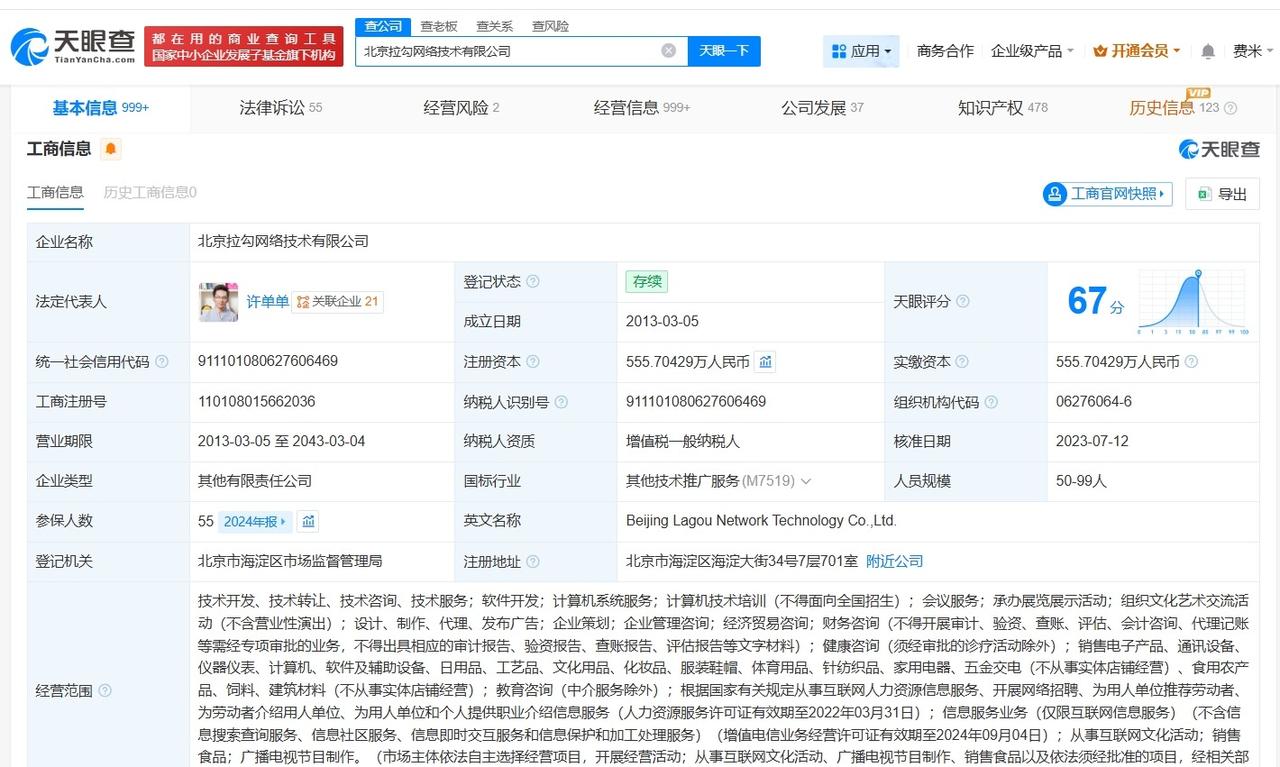Click the business term 2013-03-05 至 2043-03-04

(x=282, y=442)
